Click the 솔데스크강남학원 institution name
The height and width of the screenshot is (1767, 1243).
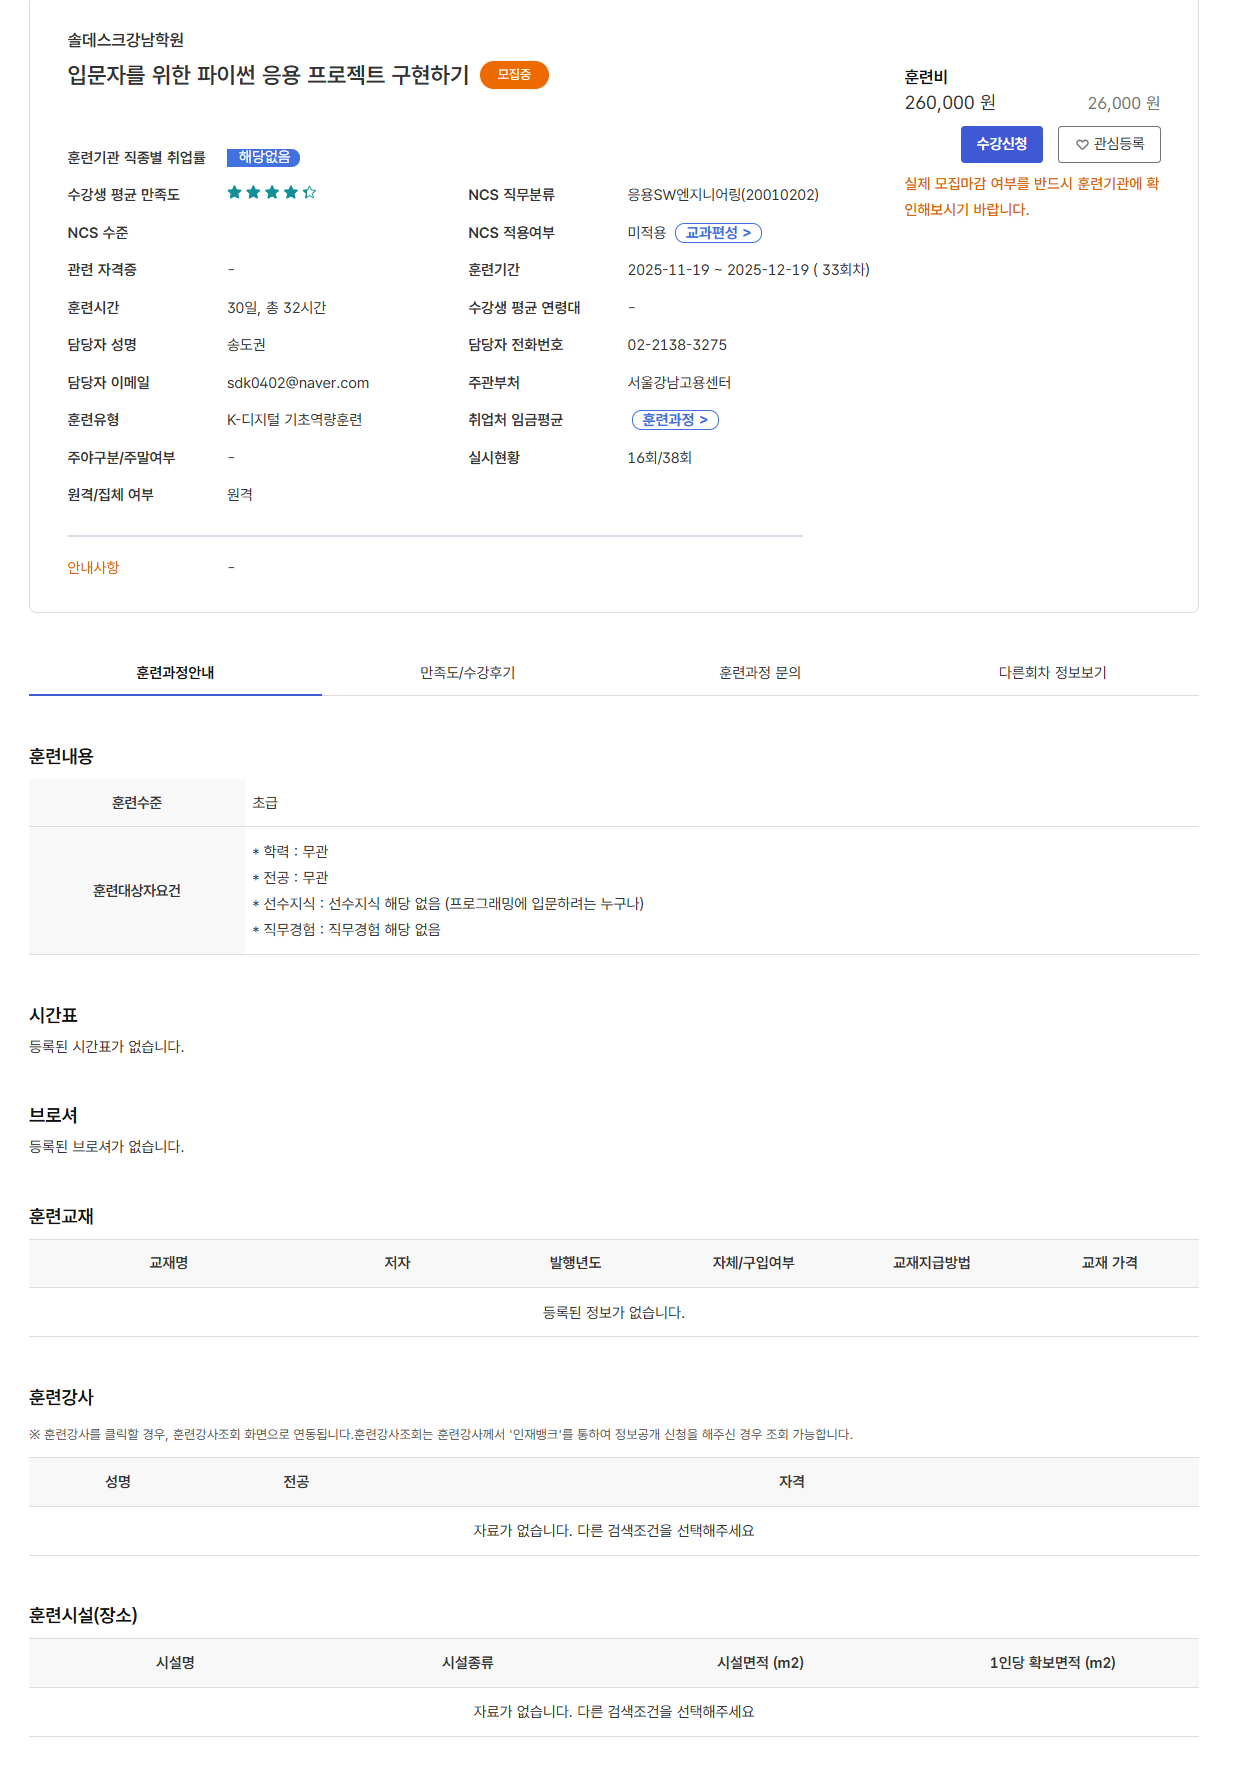click(x=126, y=40)
